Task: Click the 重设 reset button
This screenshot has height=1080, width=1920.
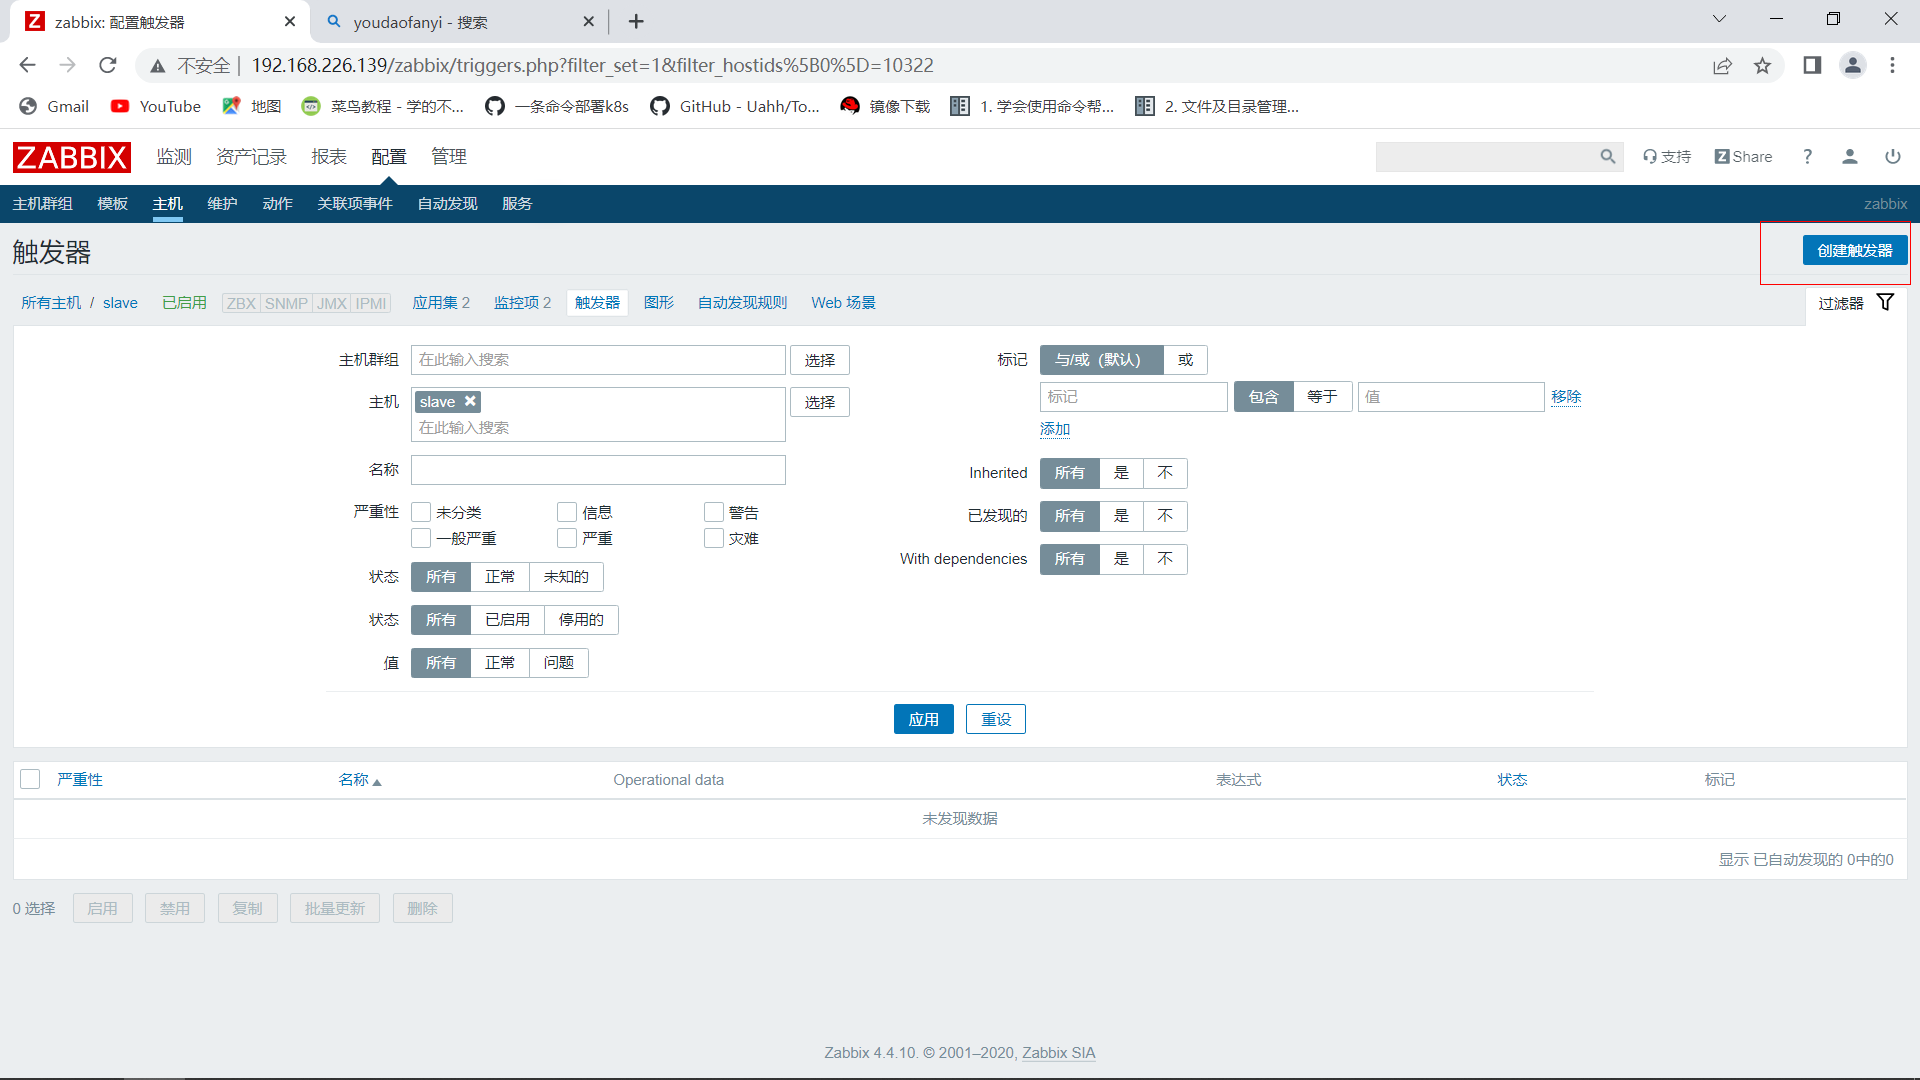Action: [996, 719]
